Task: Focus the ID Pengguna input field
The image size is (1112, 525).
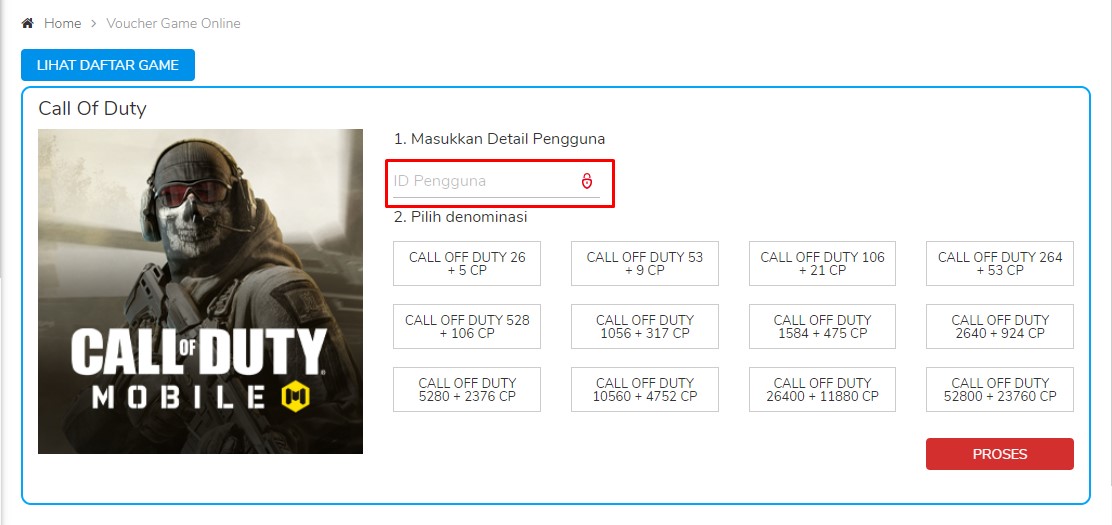Action: pyautogui.click(x=496, y=182)
